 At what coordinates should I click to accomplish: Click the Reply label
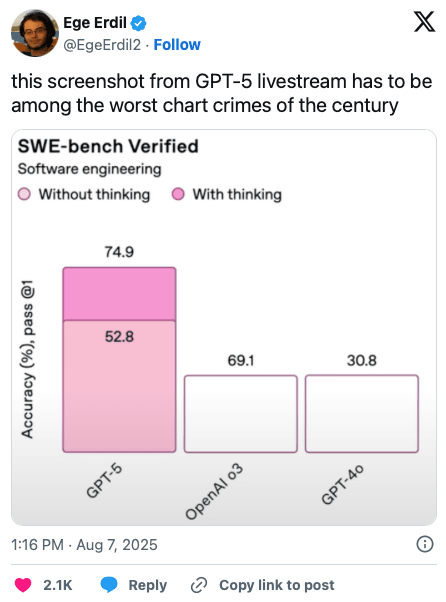148,585
